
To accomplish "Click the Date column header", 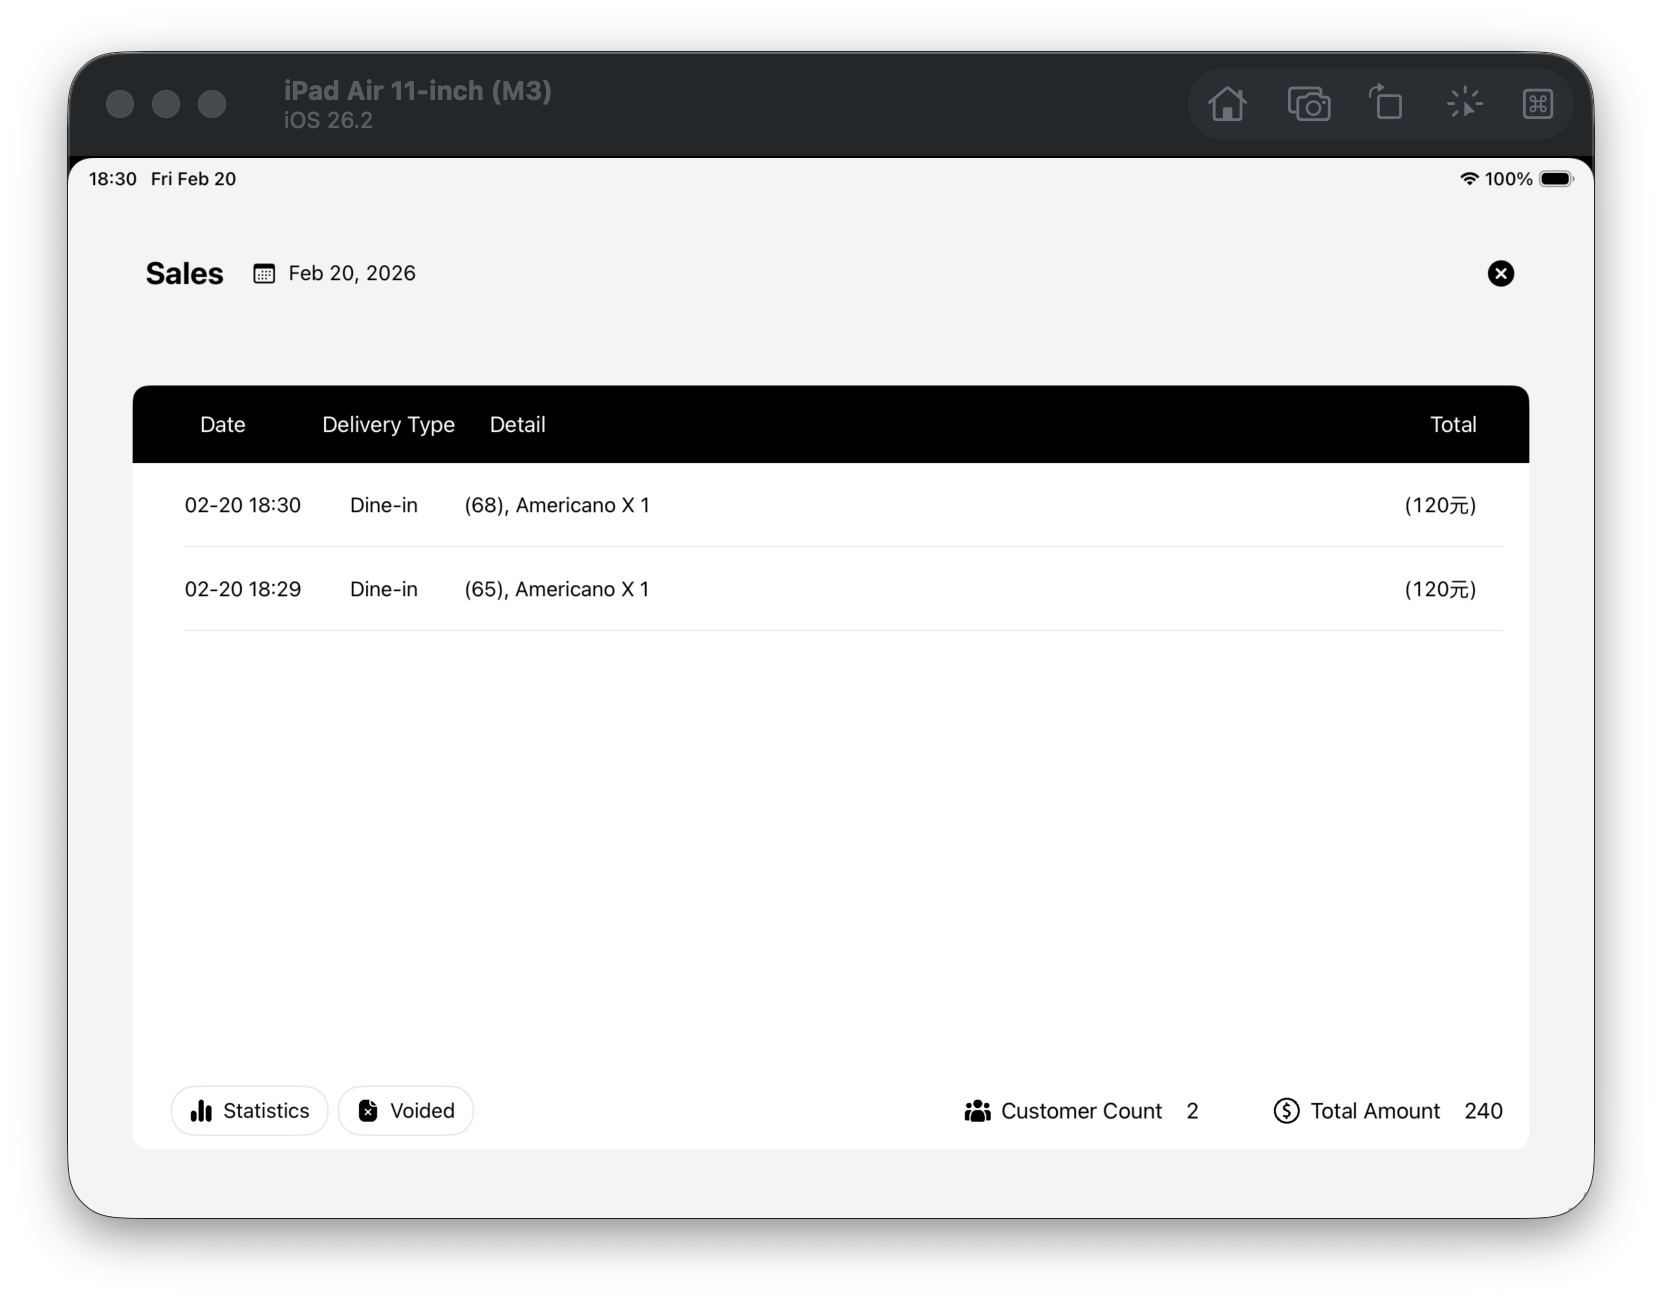I will click(222, 425).
